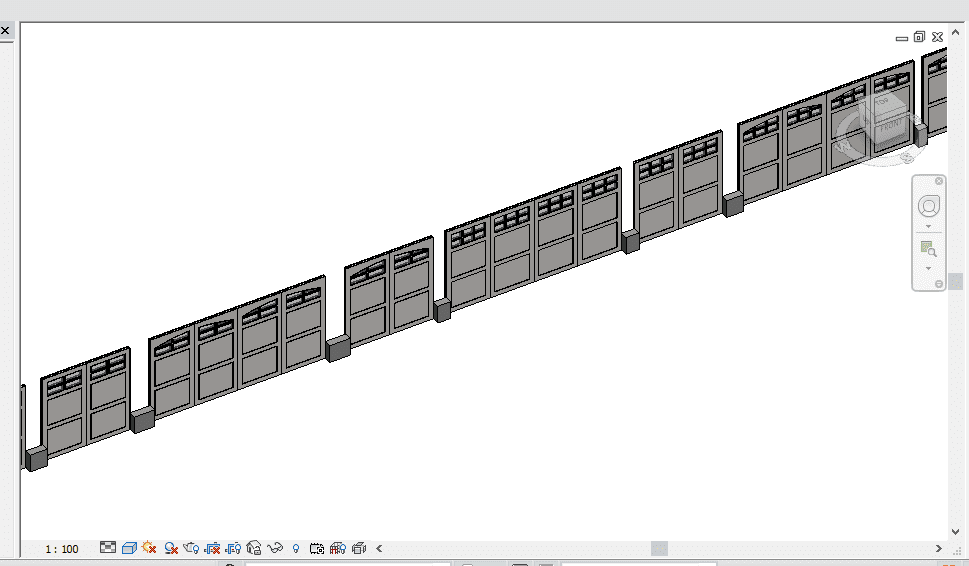Reveal Hidden Elements with lightbulb icon
The width and height of the screenshot is (969, 566).
pos(296,549)
